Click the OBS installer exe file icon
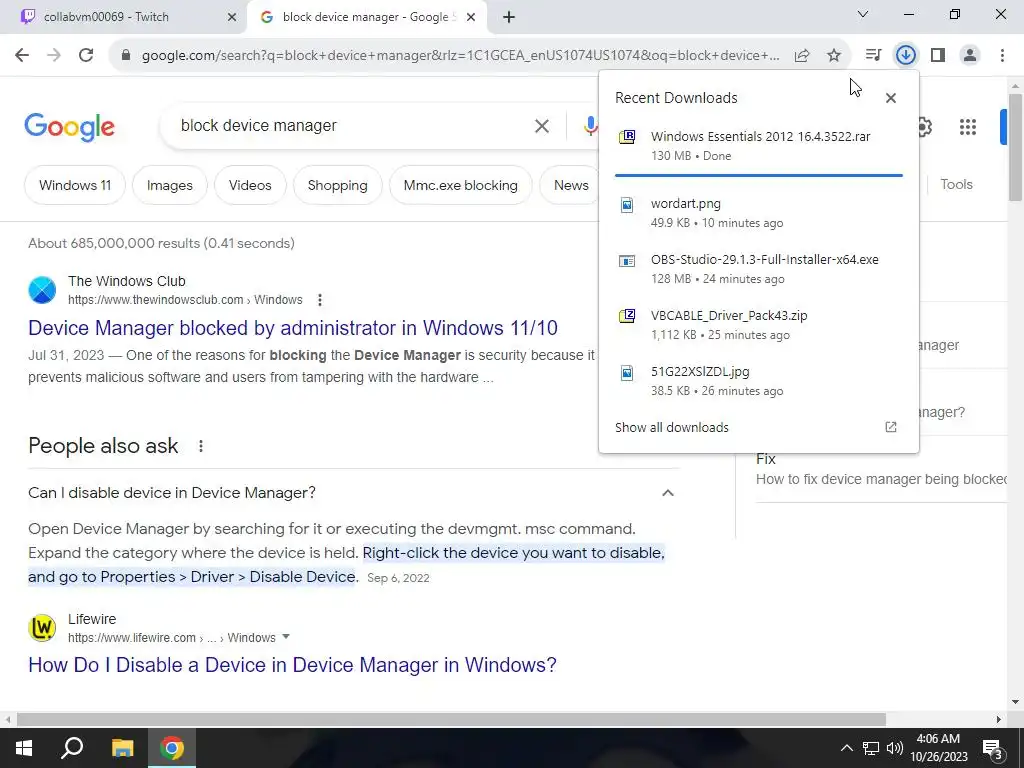 [627, 261]
